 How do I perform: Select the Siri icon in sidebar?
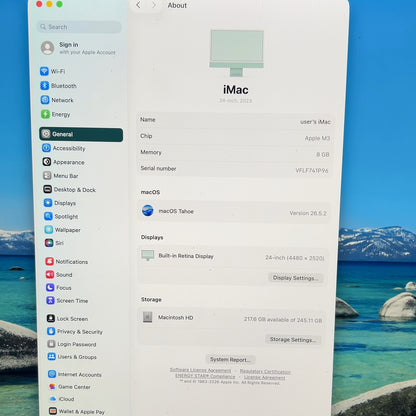[49, 243]
